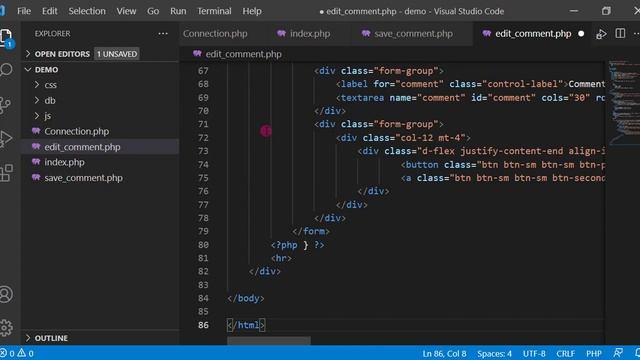Viewport: 640px width, 360px height.
Task: Expand the db folder
Action: point(50,100)
